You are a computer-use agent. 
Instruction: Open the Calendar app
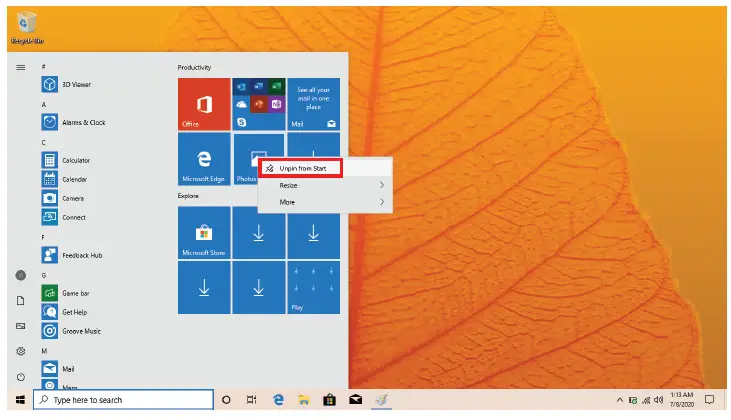(x=64, y=179)
